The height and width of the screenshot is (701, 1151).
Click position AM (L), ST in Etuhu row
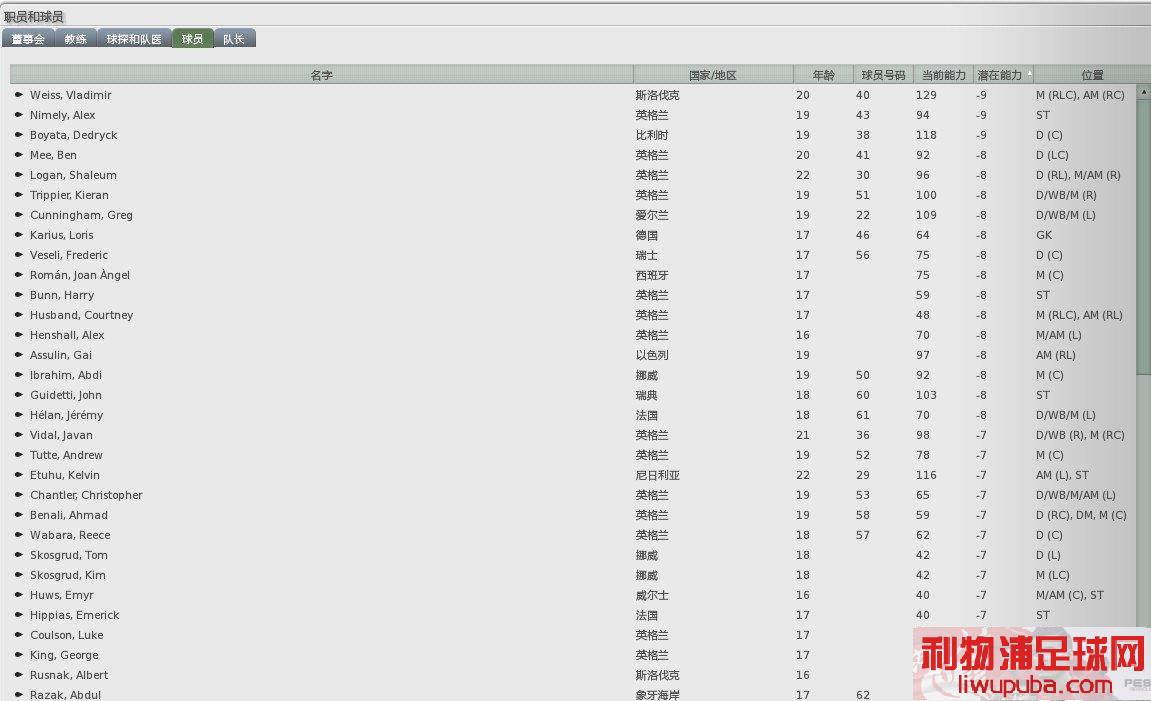(x=1062, y=475)
